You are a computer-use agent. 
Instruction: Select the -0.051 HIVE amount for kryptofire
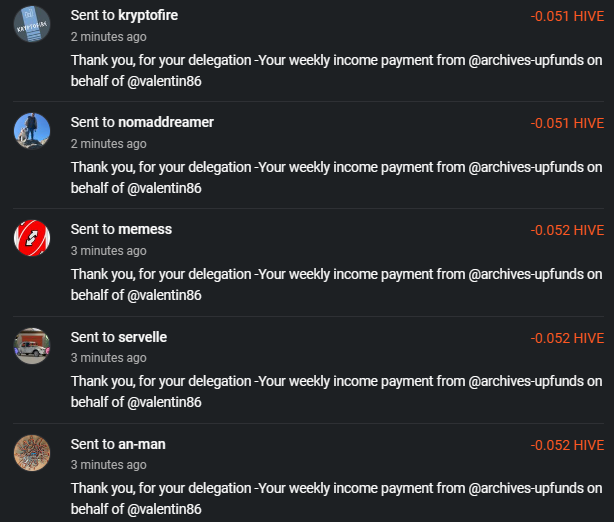point(567,16)
